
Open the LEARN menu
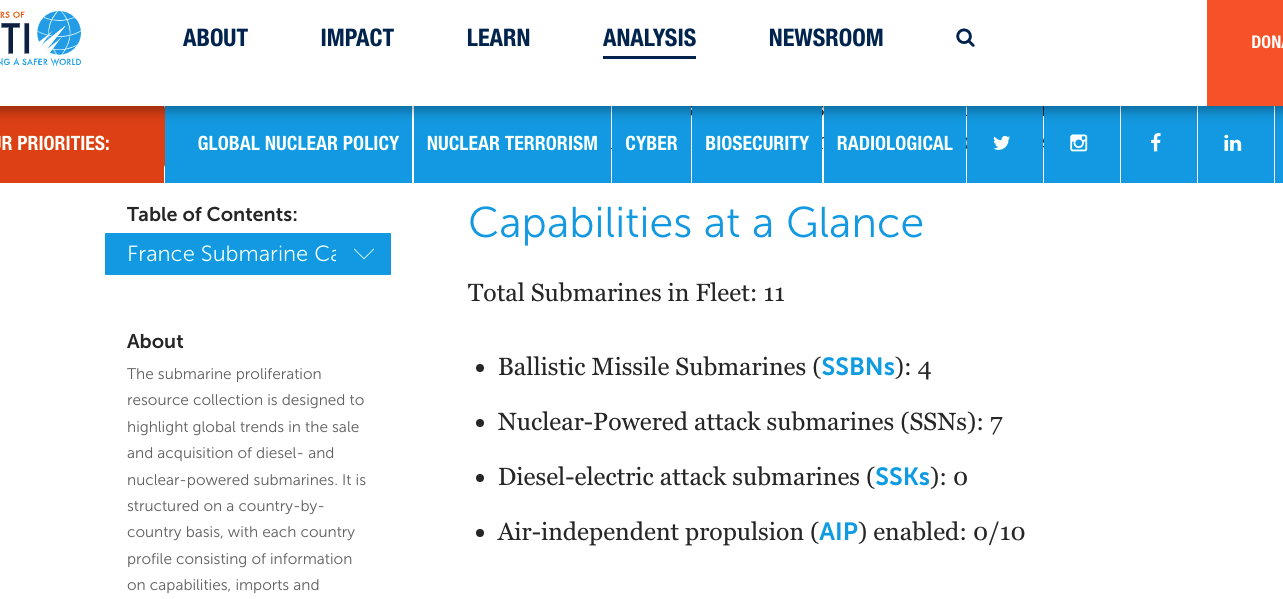point(498,38)
